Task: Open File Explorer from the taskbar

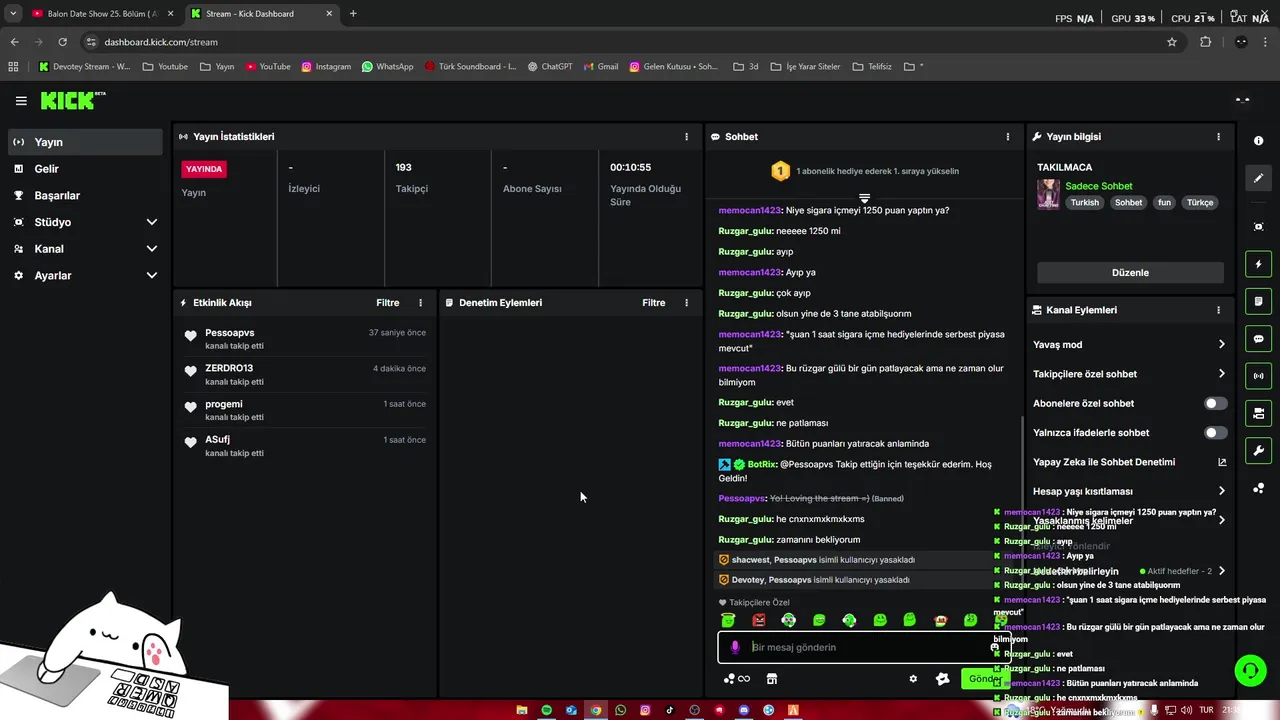Action: pos(522,710)
